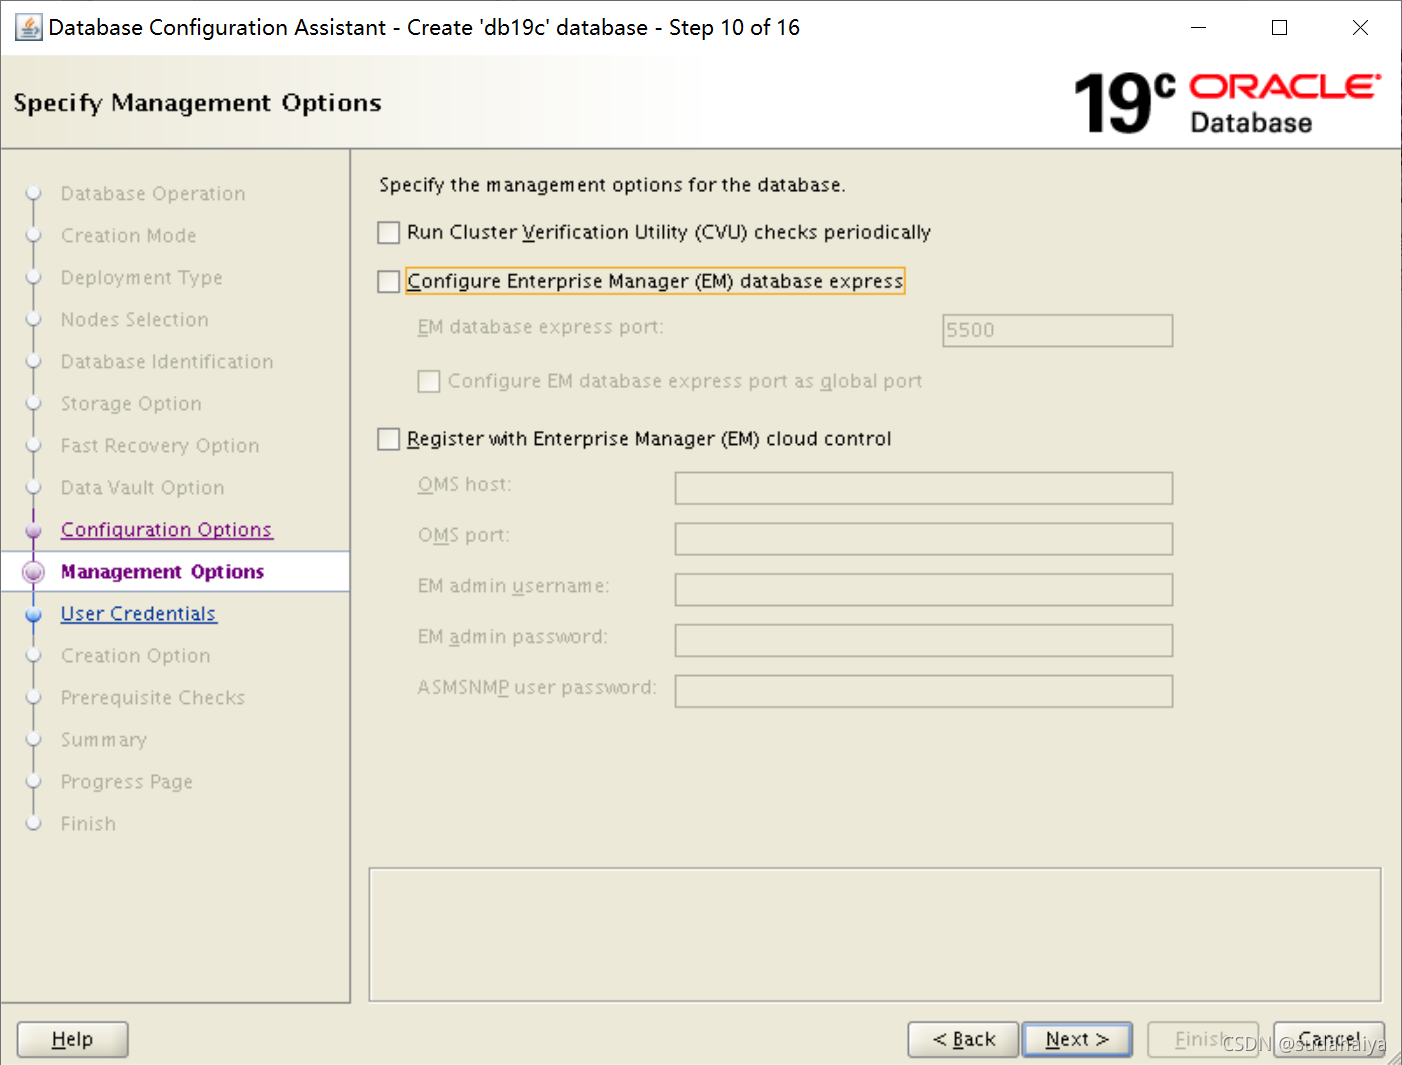Click the 'OMS host:' label

pos(464,484)
